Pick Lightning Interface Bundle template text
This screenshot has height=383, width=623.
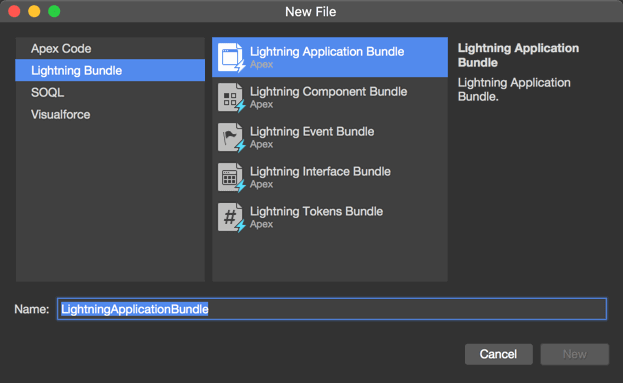[320, 171]
